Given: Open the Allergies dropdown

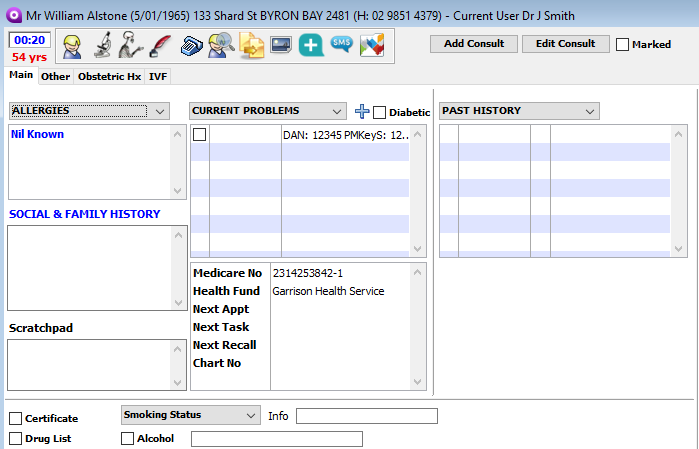Looking at the screenshot, I should [89, 111].
